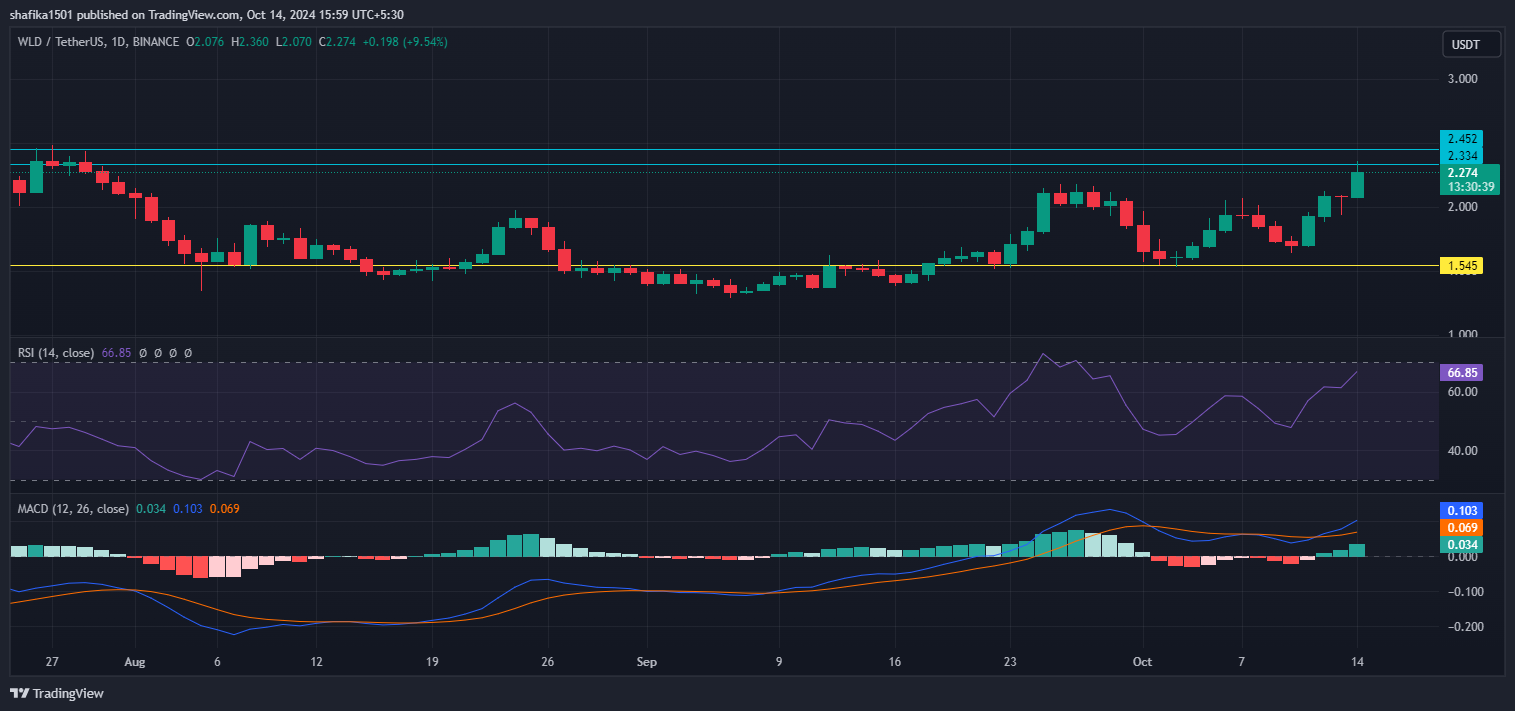Image resolution: width=1515 pixels, height=711 pixels.
Task: Click the TradingView logo at bottom left
Action: point(57,693)
